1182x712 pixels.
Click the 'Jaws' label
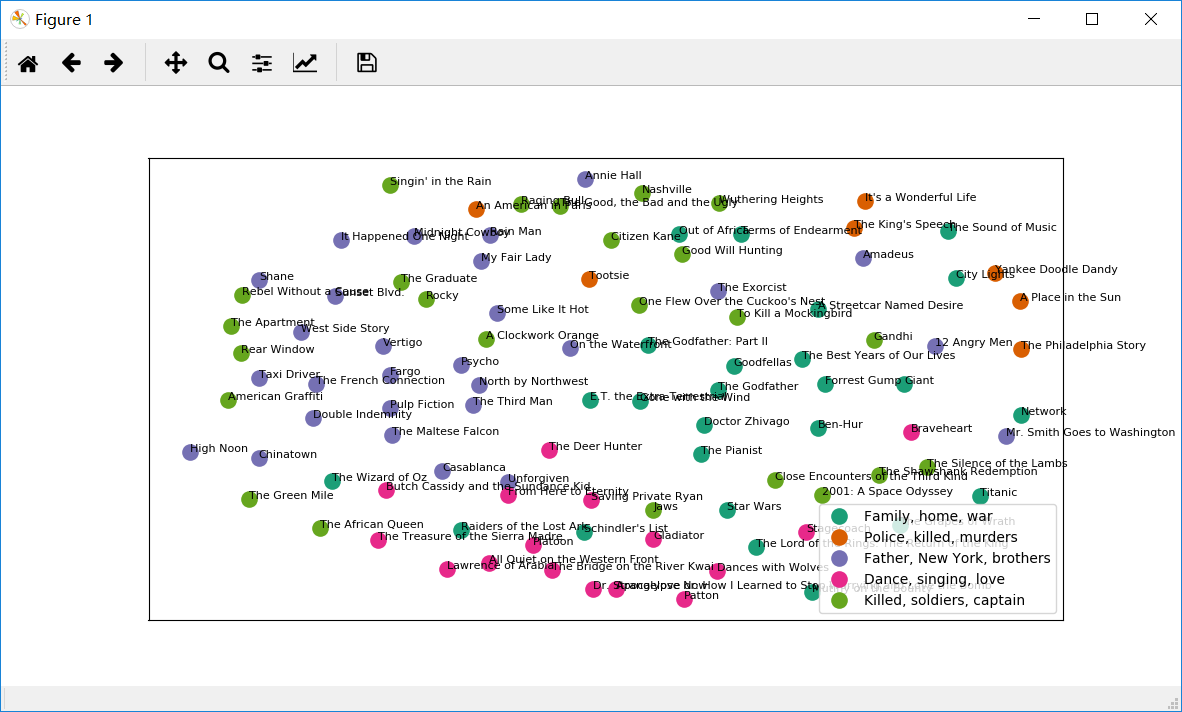[666, 506]
